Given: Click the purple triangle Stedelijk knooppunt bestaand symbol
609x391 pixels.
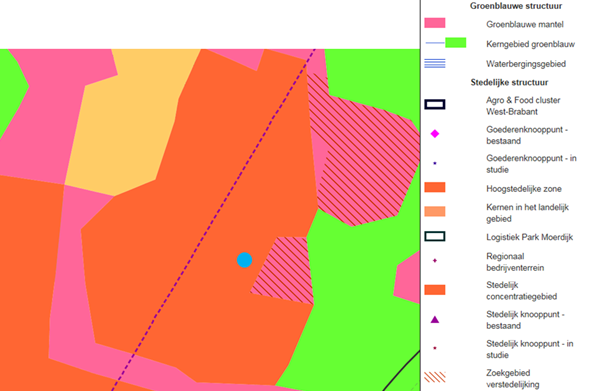Looking at the screenshot, I should (435, 320).
